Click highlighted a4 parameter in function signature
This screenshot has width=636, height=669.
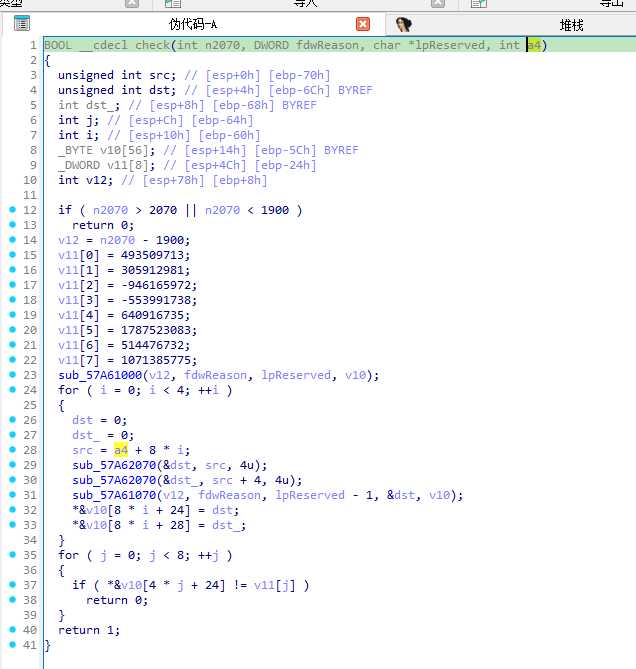tap(535, 45)
